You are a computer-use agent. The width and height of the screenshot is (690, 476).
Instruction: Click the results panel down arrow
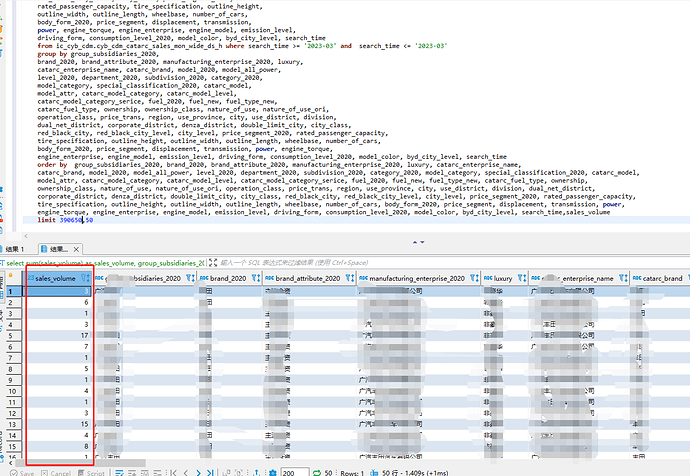[422, 242]
